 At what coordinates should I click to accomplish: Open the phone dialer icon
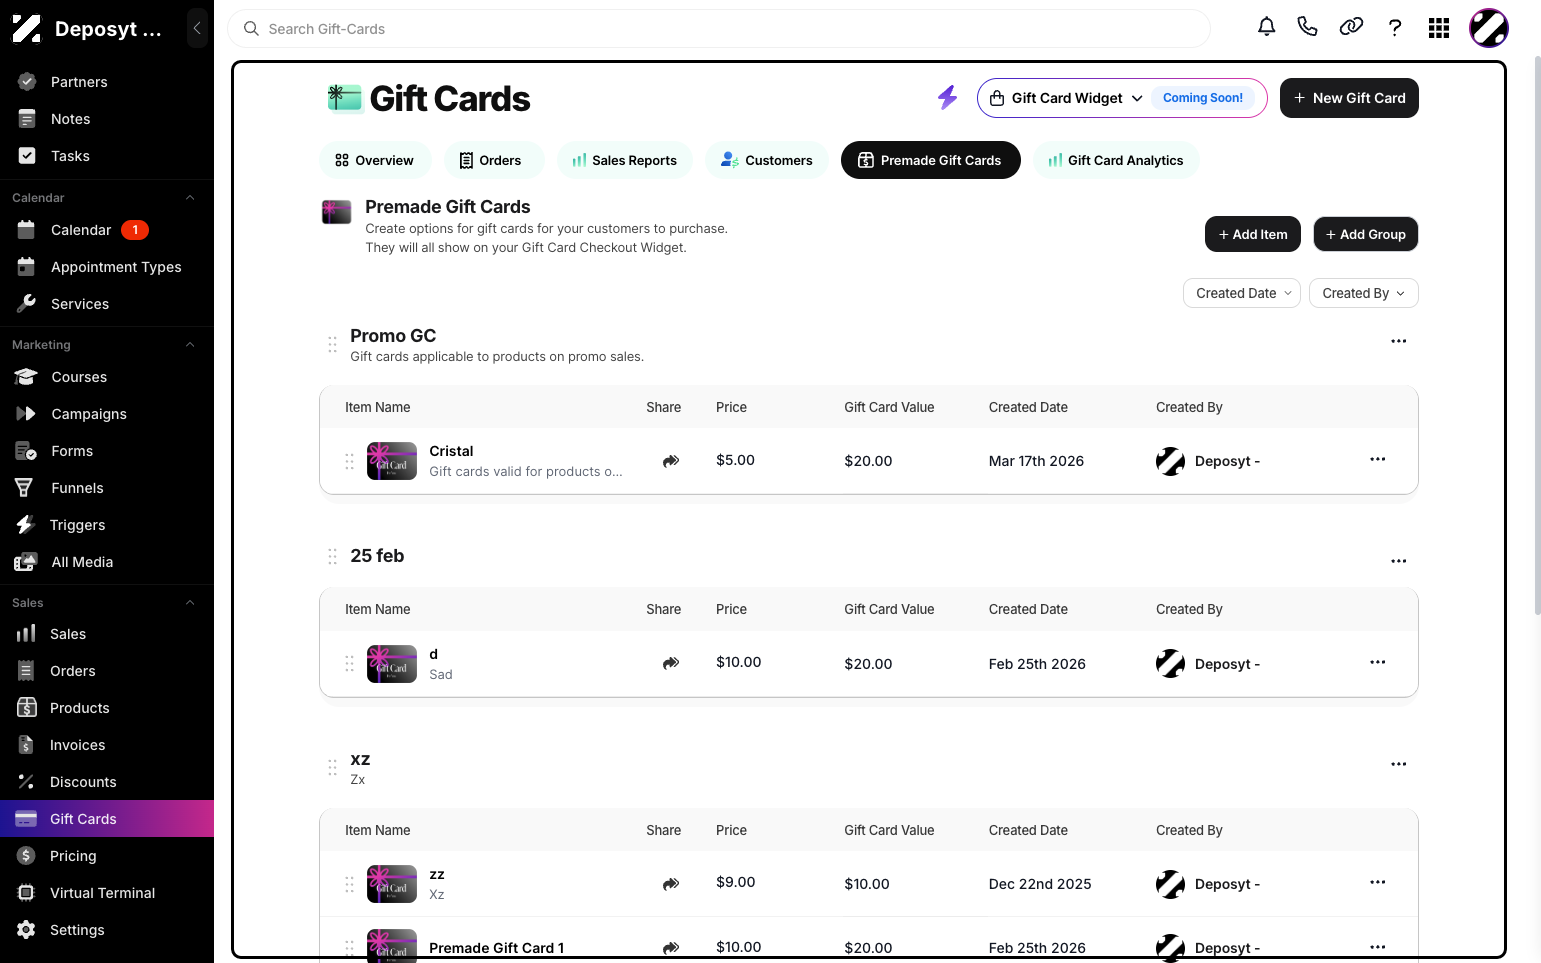[x=1307, y=27]
